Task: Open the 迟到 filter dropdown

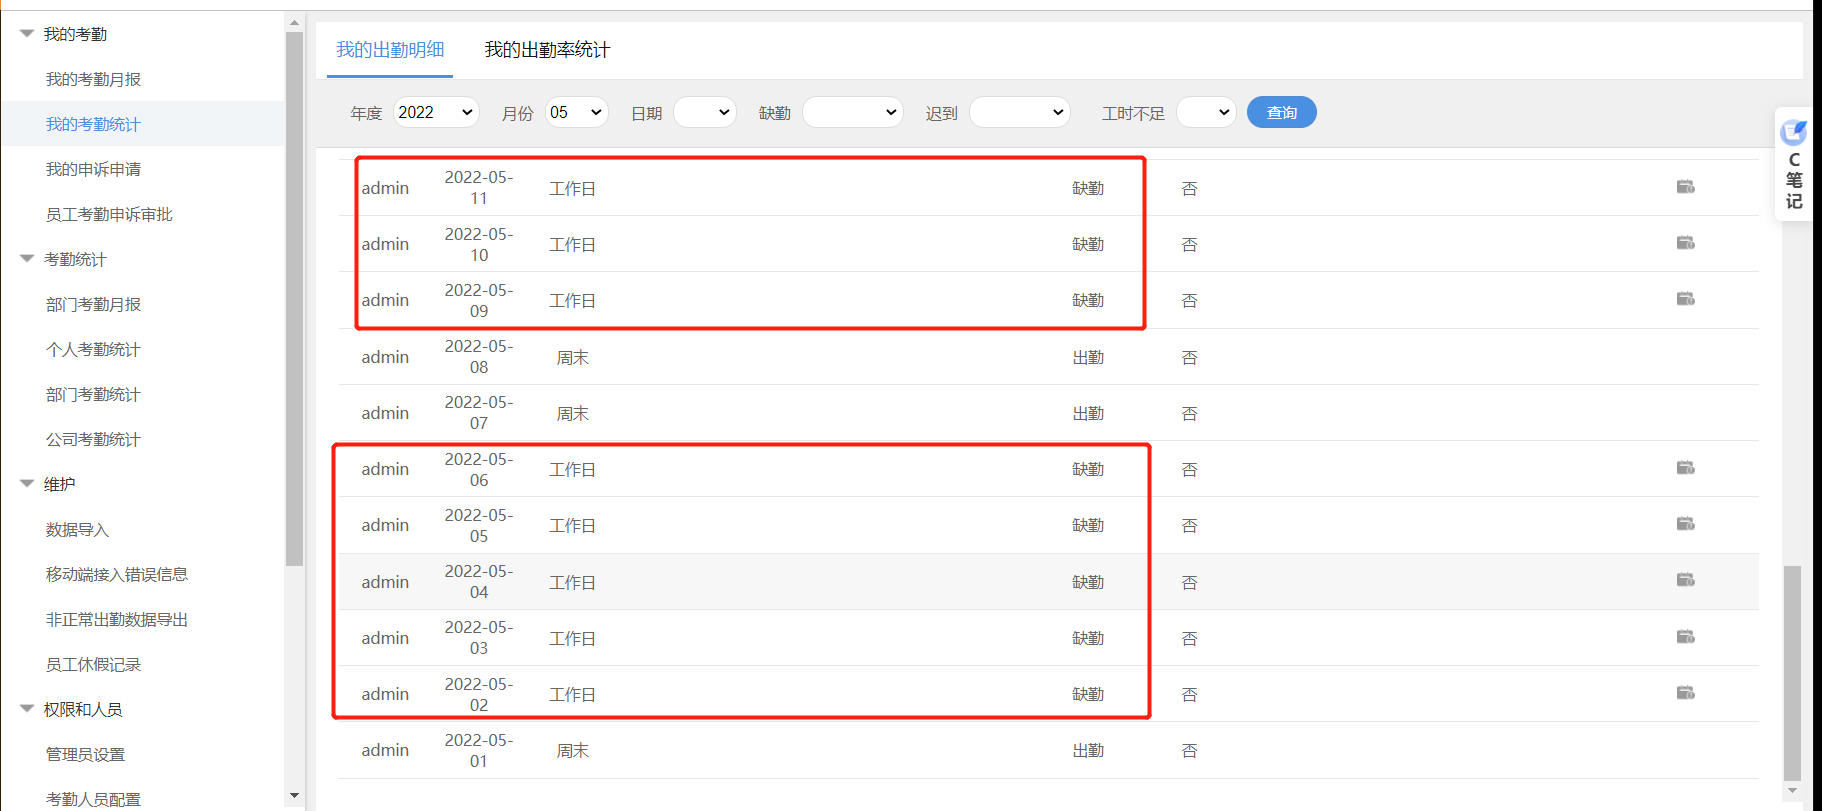Action: pos(1019,113)
